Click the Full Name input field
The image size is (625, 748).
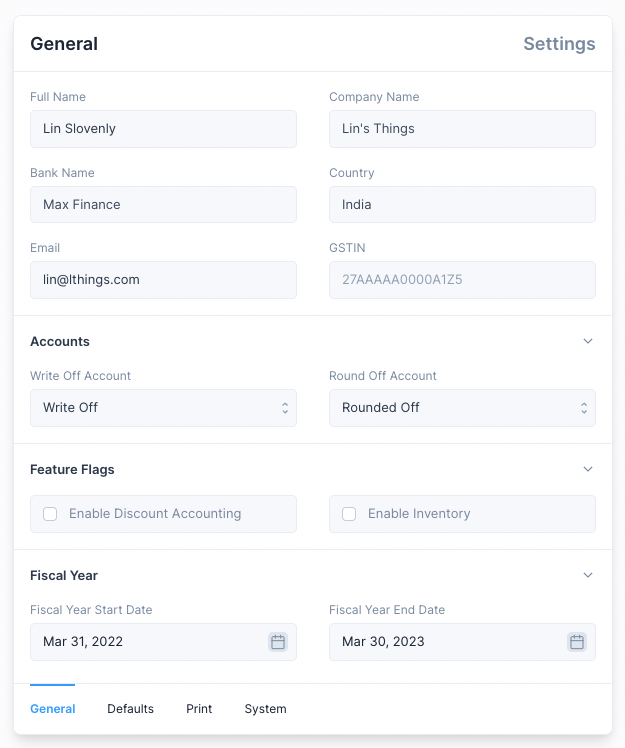click(x=163, y=129)
